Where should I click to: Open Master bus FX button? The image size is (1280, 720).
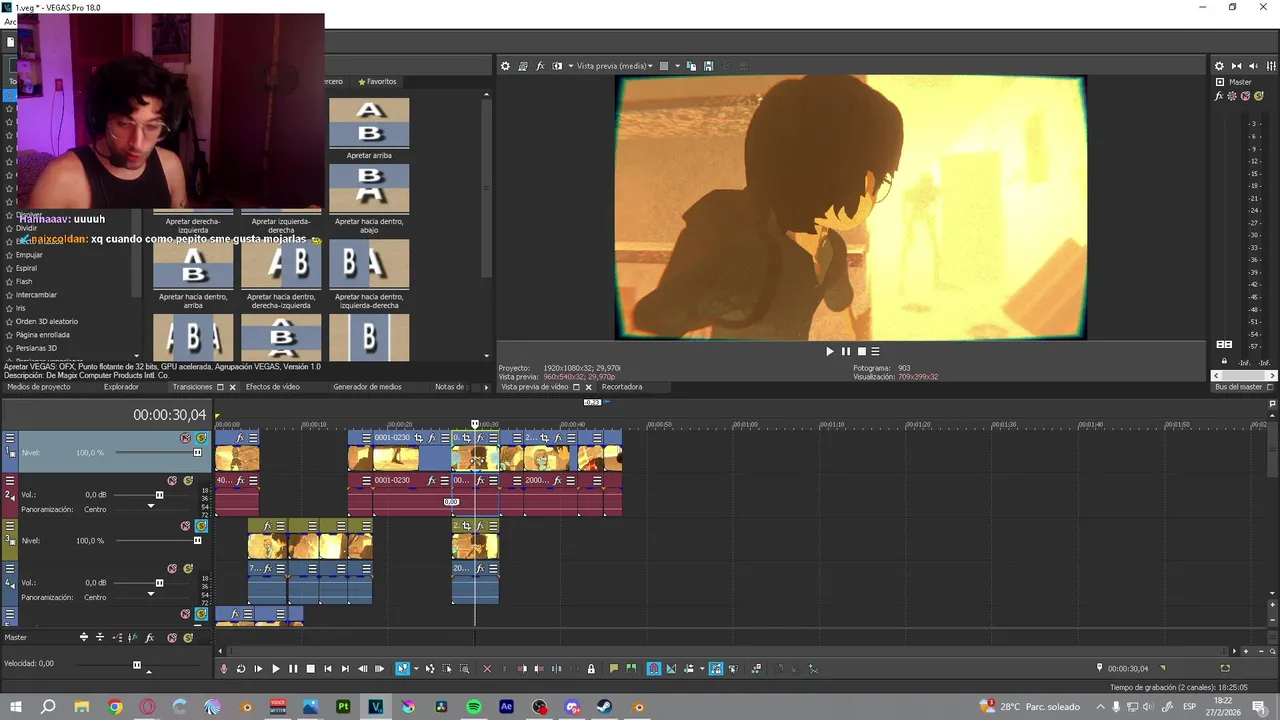click(x=1219, y=96)
